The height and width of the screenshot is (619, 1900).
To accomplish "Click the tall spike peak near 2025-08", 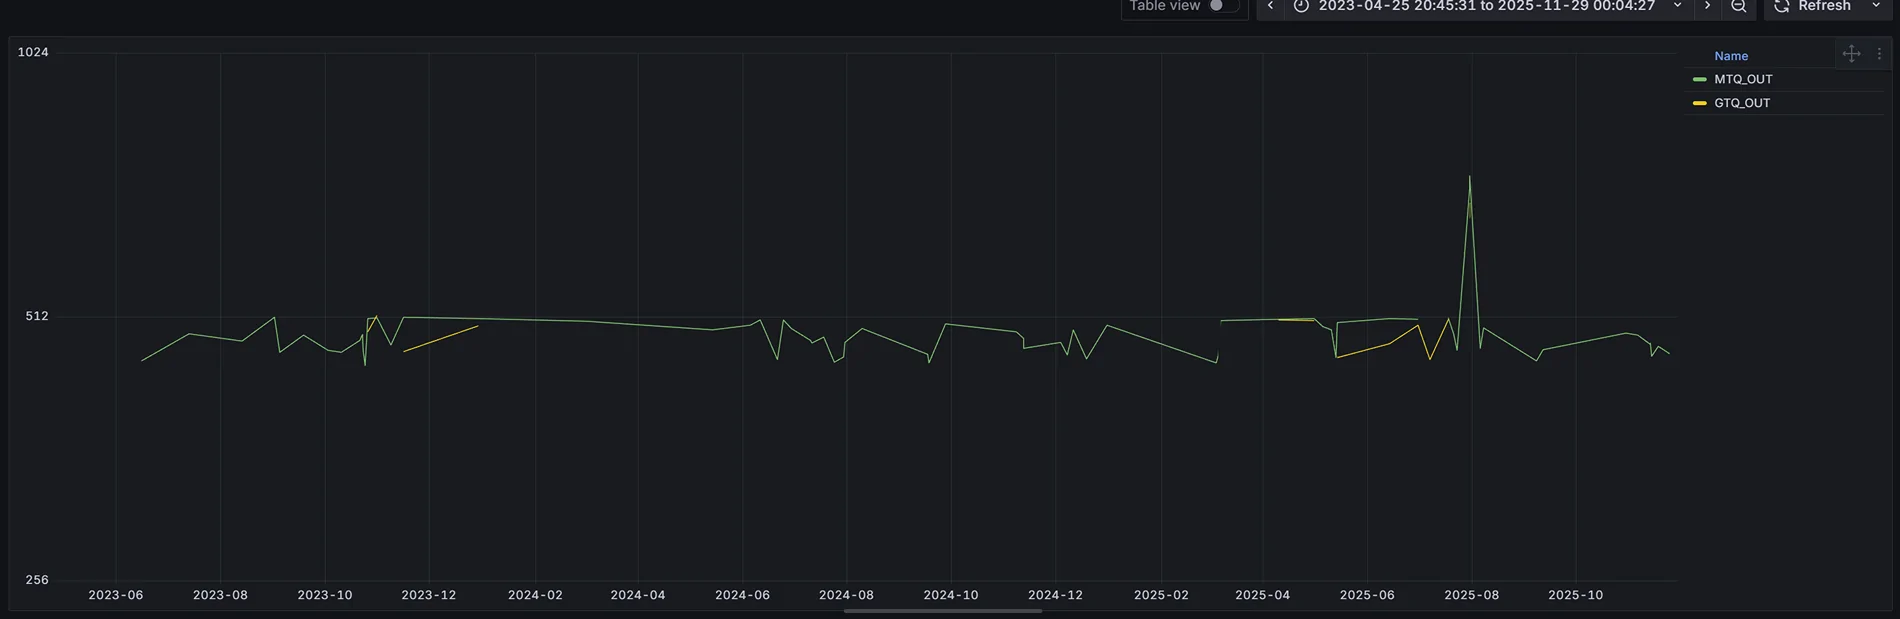I will click(x=1469, y=177).
